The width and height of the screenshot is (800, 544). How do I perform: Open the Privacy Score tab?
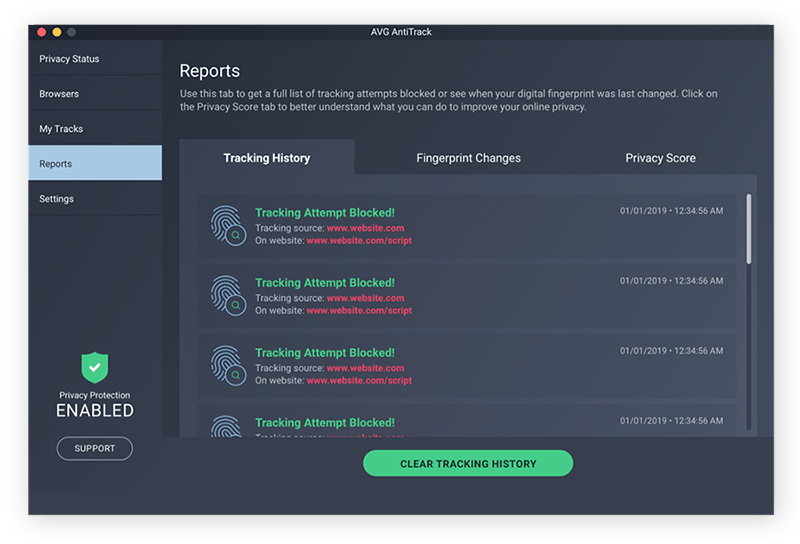point(660,158)
